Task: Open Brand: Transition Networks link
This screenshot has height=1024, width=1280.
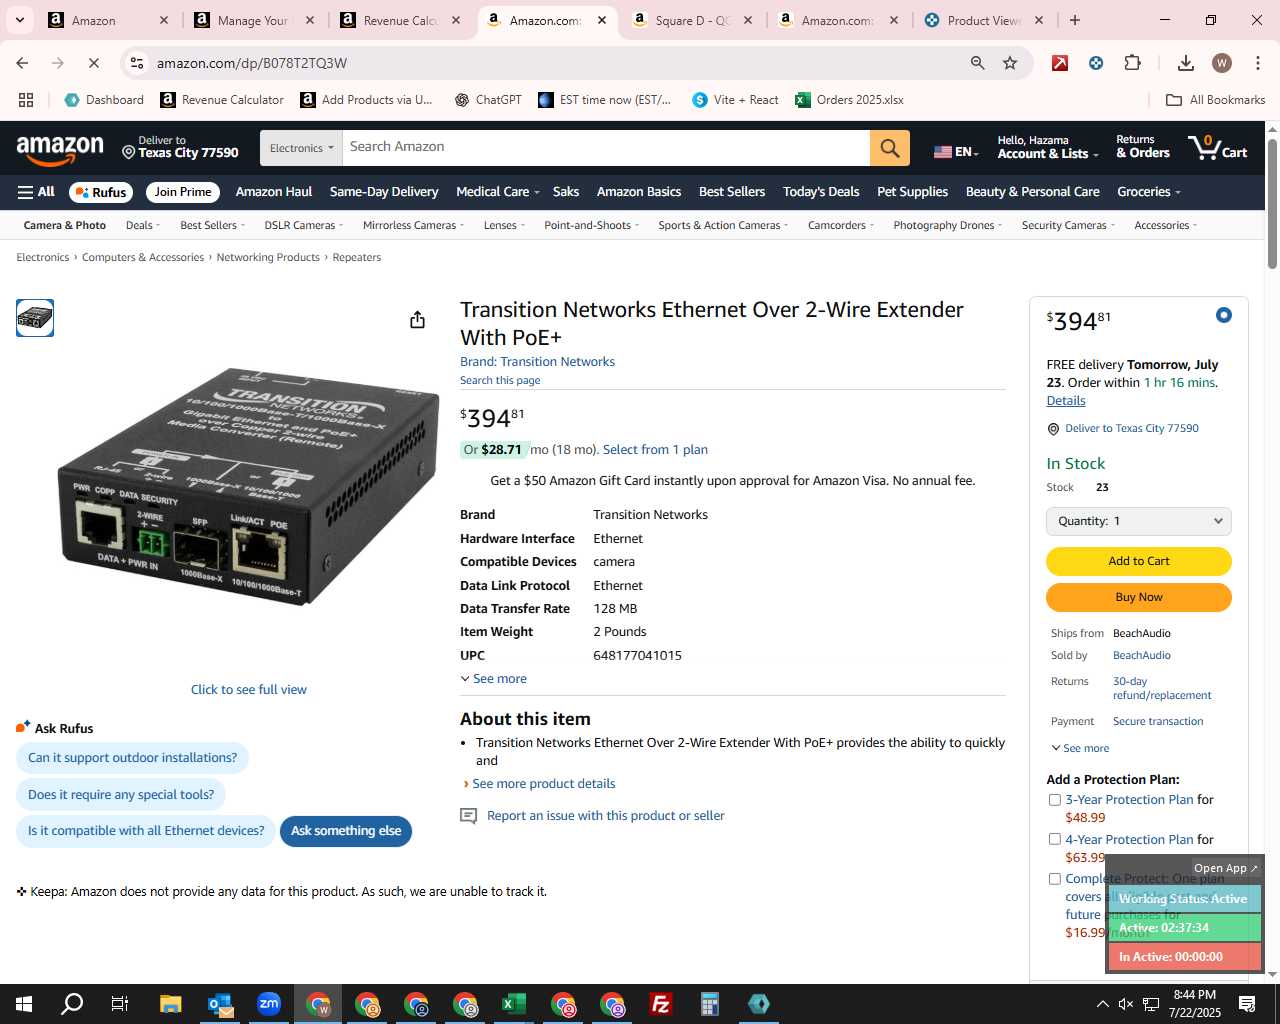Action: (537, 362)
